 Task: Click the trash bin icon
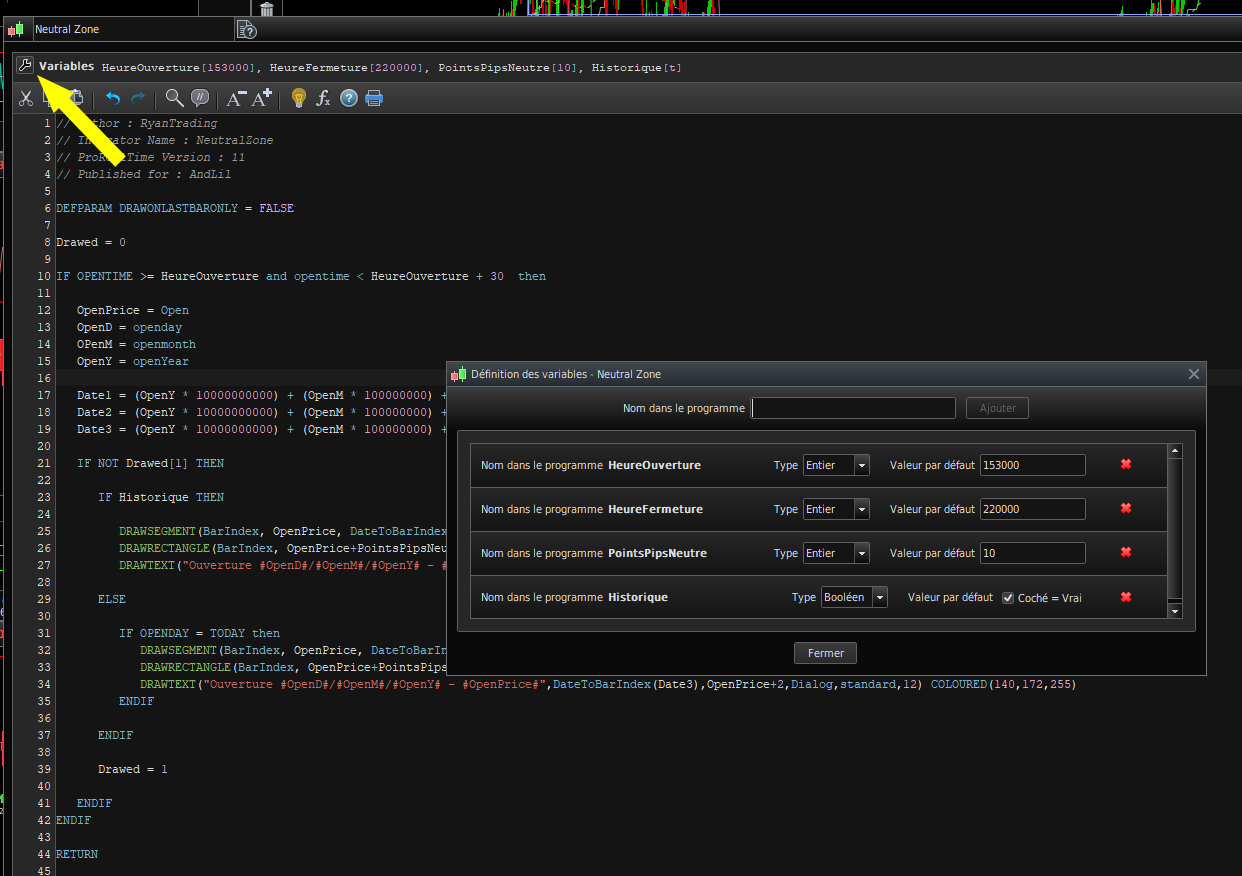pyautogui.click(x=267, y=10)
